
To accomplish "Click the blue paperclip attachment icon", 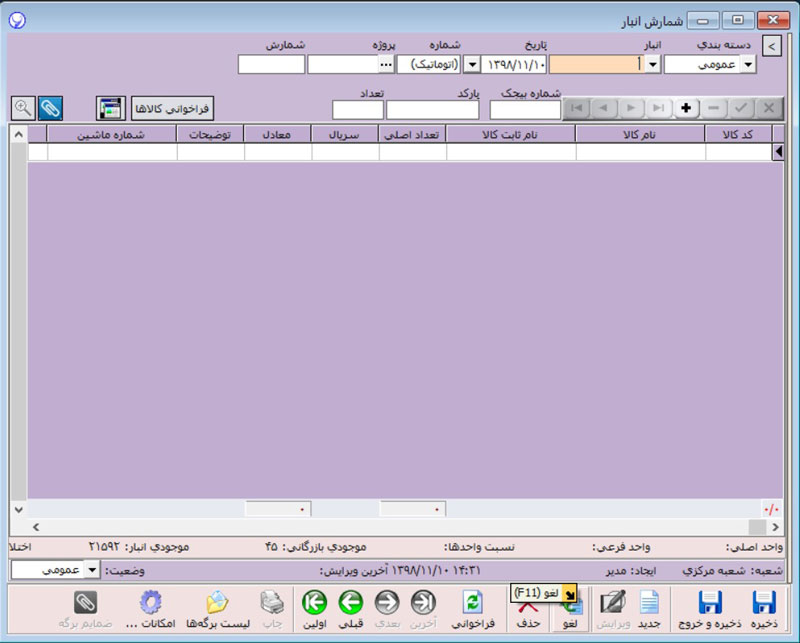I will point(50,107).
